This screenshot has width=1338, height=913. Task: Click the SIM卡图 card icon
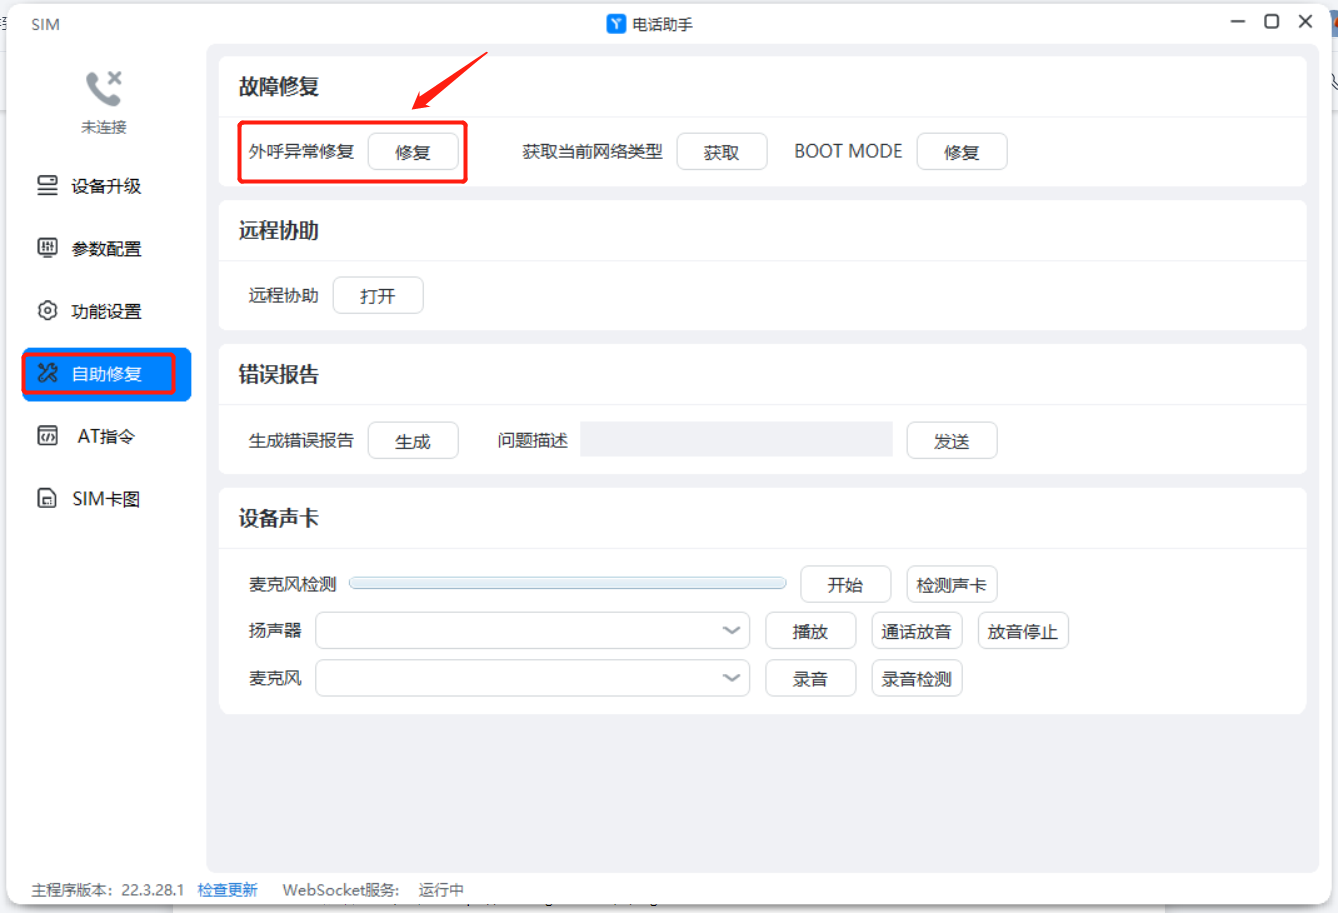(x=47, y=498)
